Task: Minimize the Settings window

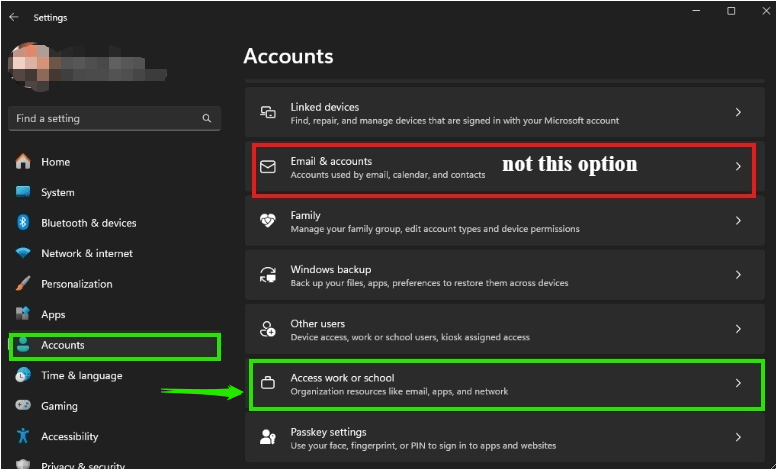Action: 696,11
